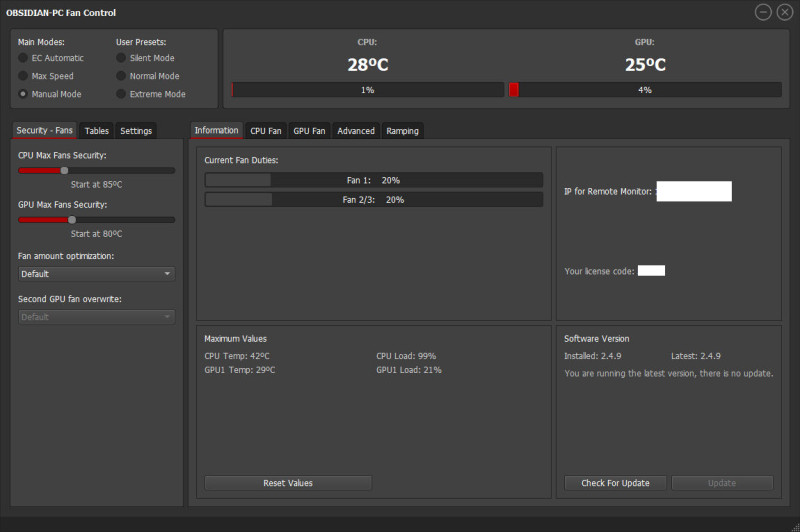Adjust CPU Max Fans Security slider handle

(x=64, y=170)
